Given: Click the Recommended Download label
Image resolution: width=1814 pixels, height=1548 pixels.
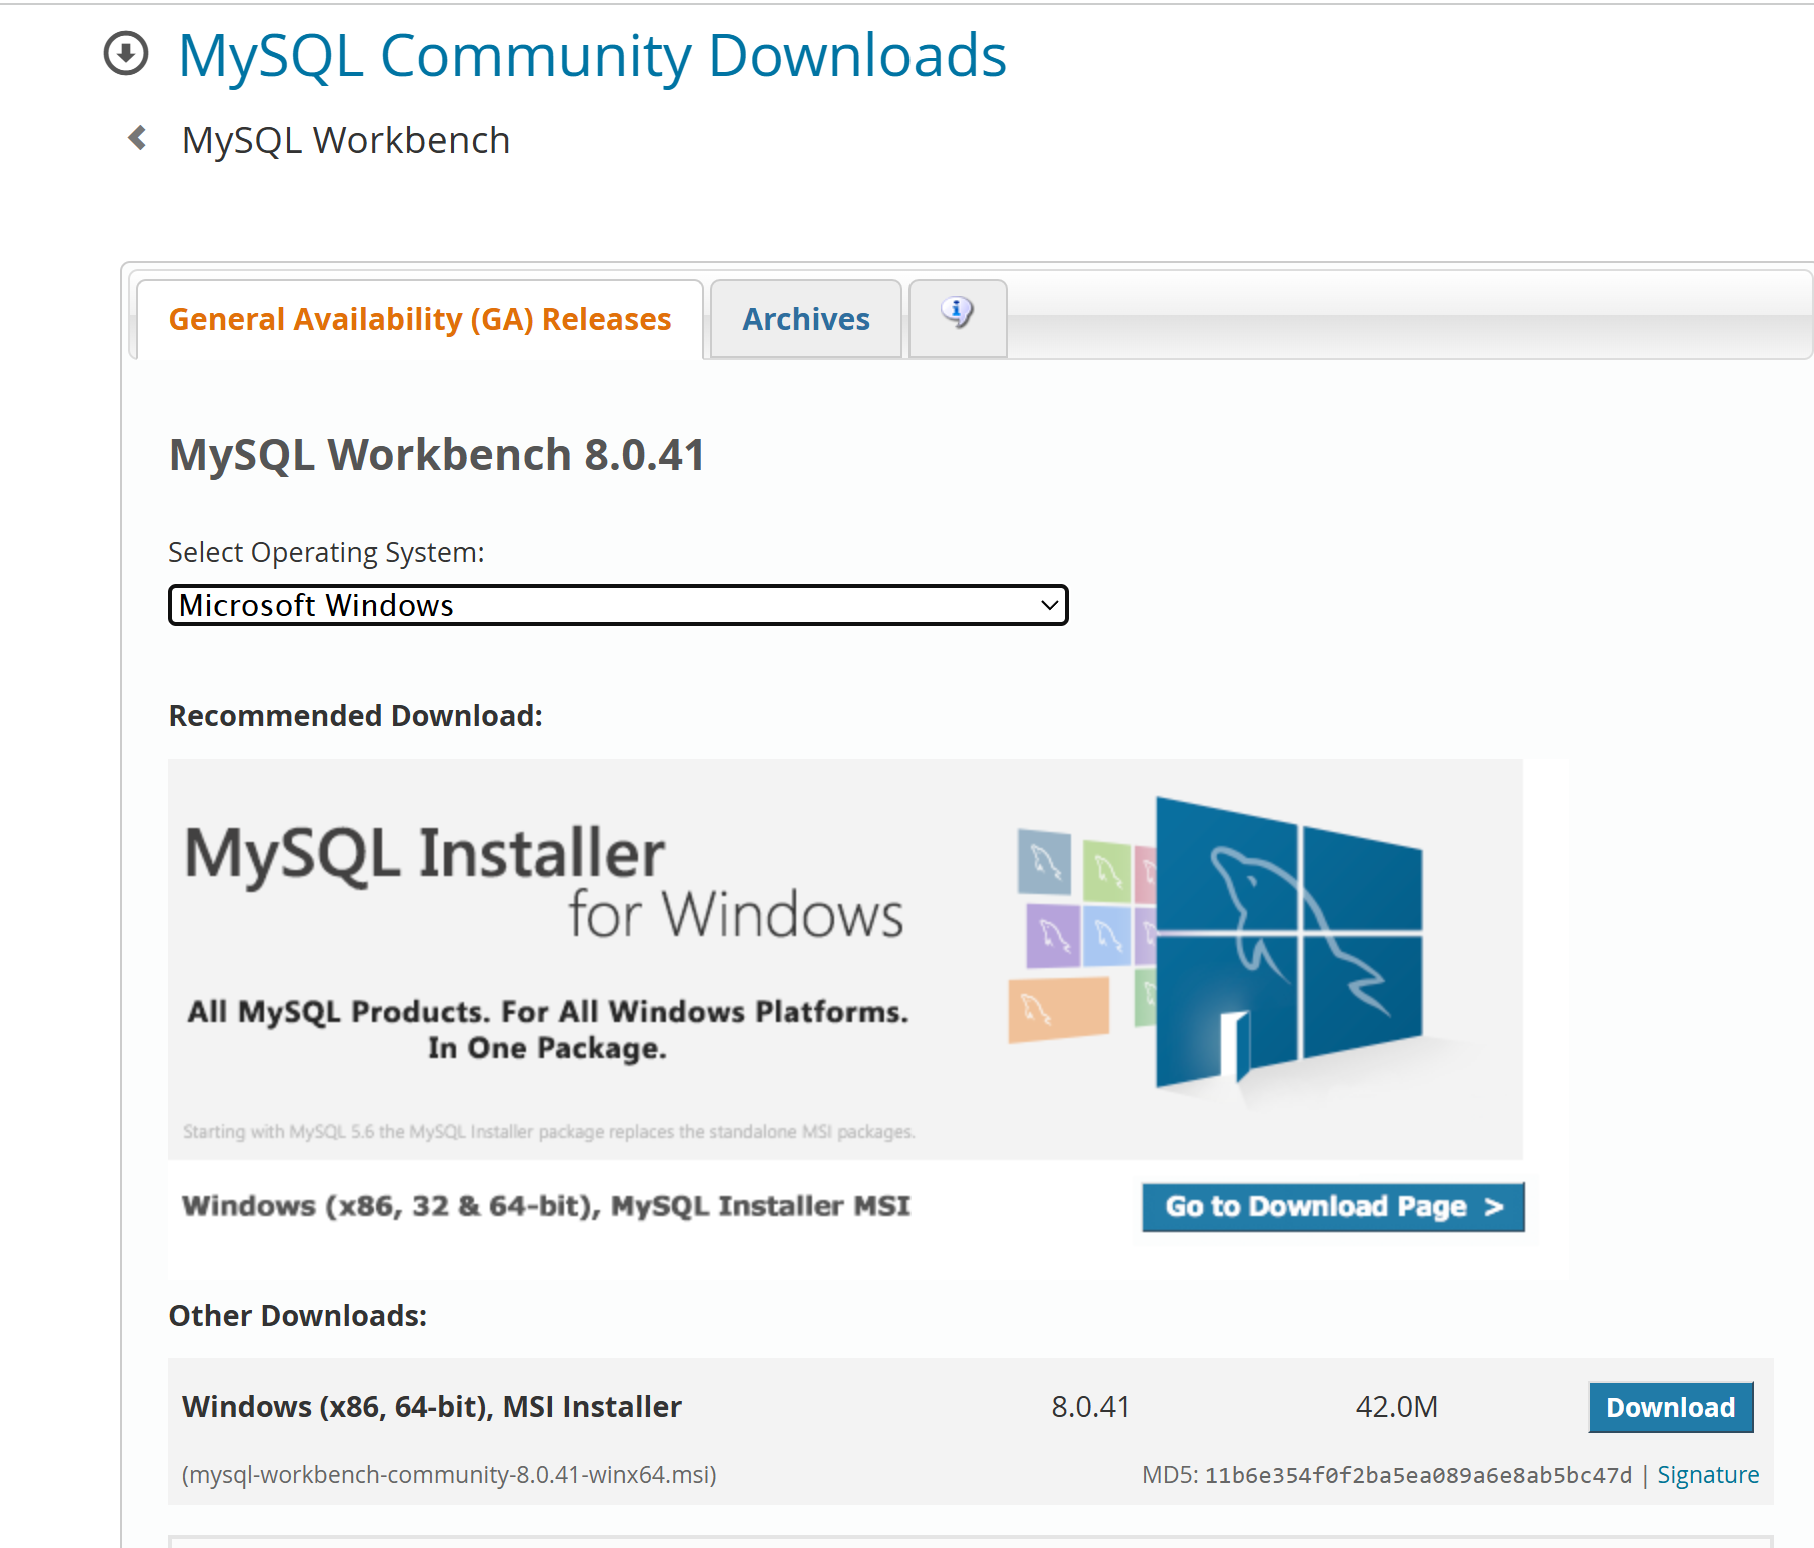Looking at the screenshot, I should pos(355,716).
